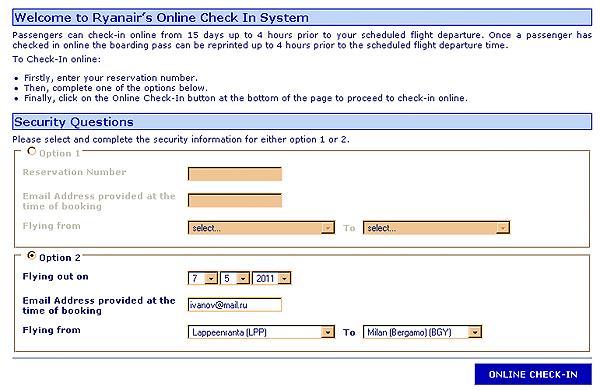Click Option 1 'Flying from' label

pyautogui.click(x=51, y=226)
